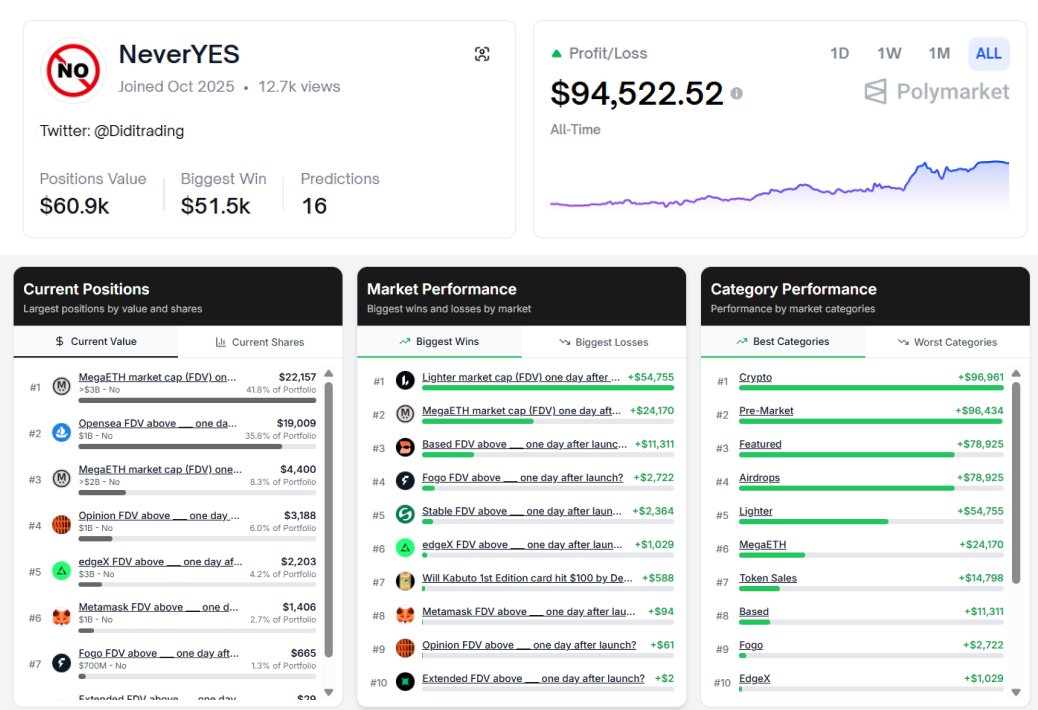Click the Opensea icon in position #2
Screen dimensions: 1038x710
tap(62, 432)
